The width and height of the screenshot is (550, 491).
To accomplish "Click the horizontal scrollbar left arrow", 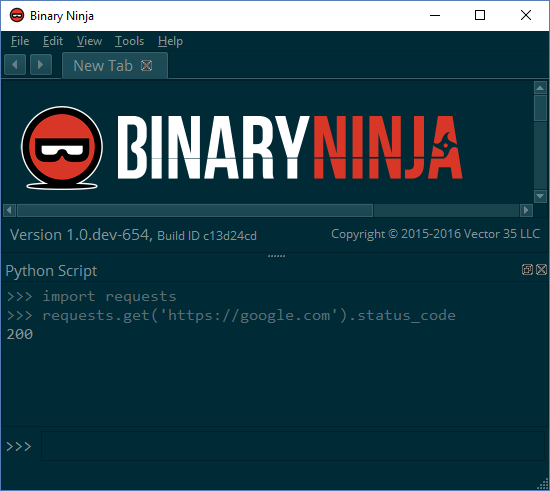I will 9,210.
